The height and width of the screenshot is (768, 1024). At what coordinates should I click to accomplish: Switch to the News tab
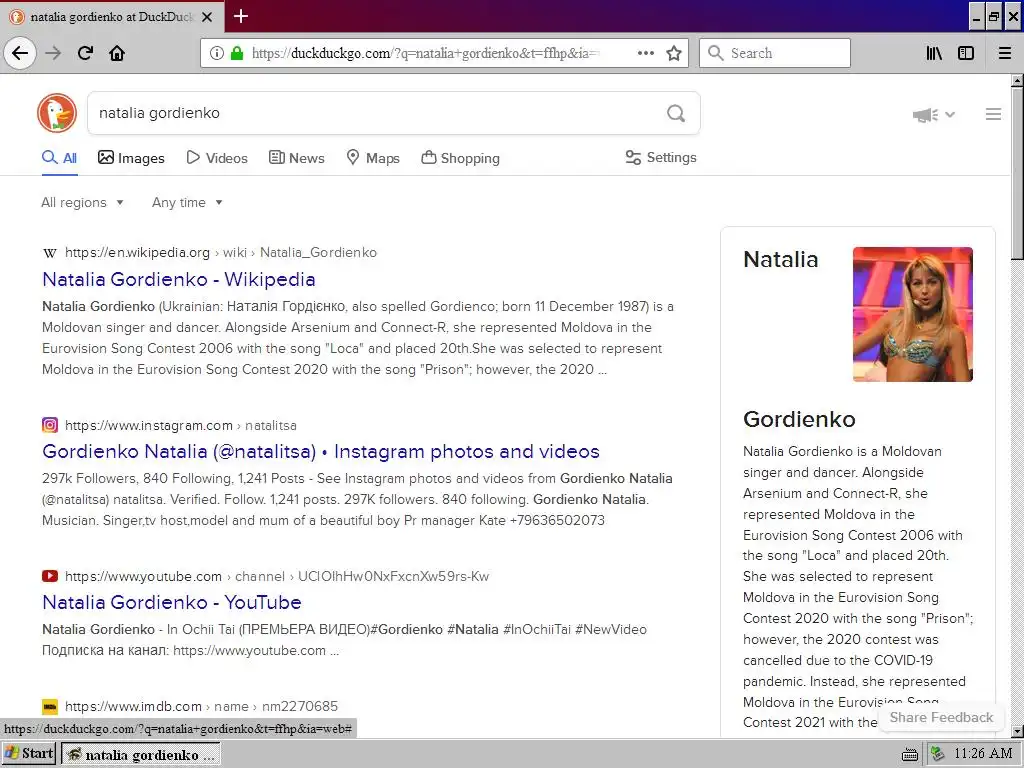coord(297,158)
